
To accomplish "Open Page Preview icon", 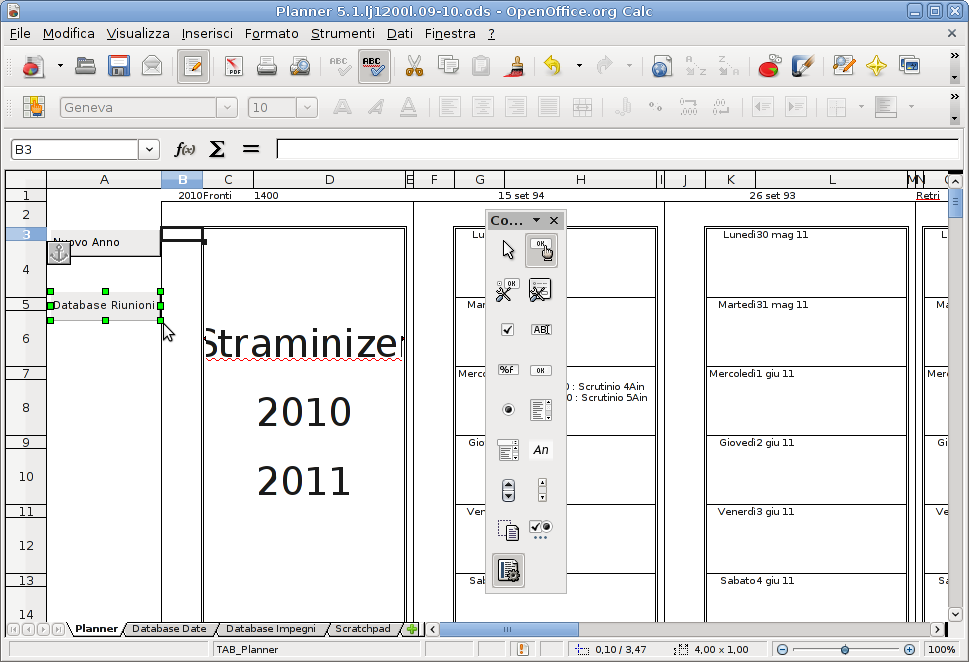I will (x=300, y=66).
